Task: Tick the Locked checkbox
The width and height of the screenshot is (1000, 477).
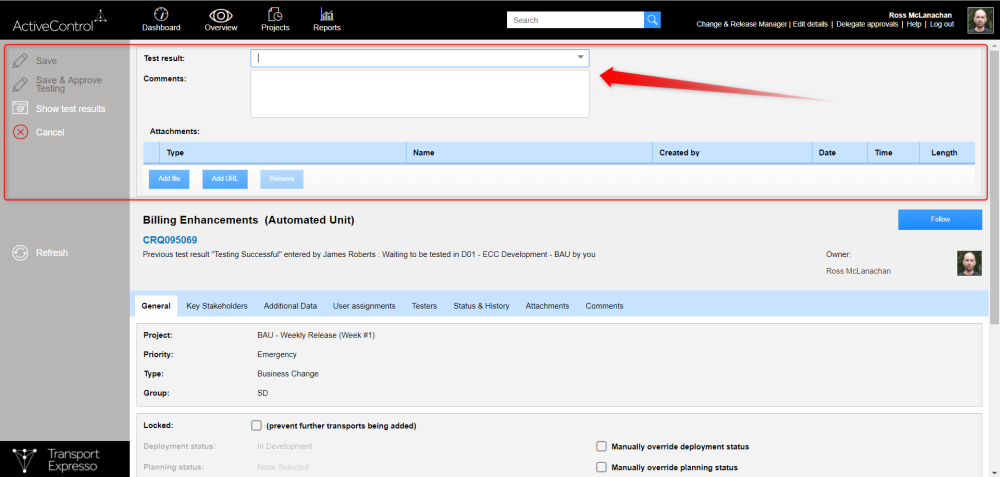Action: click(256, 425)
